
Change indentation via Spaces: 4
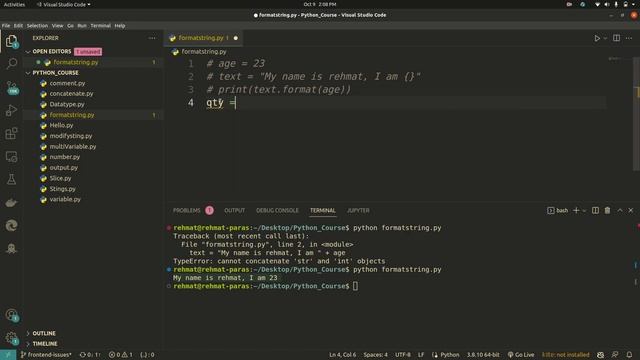point(376,355)
